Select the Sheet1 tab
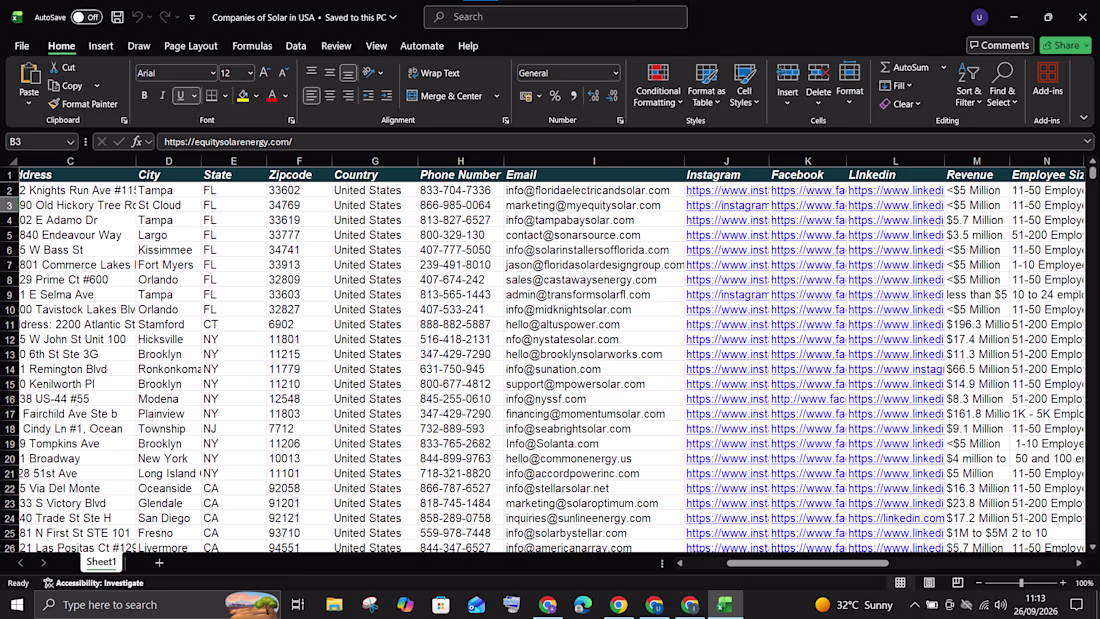Viewport: 1100px width, 619px height. (101, 562)
